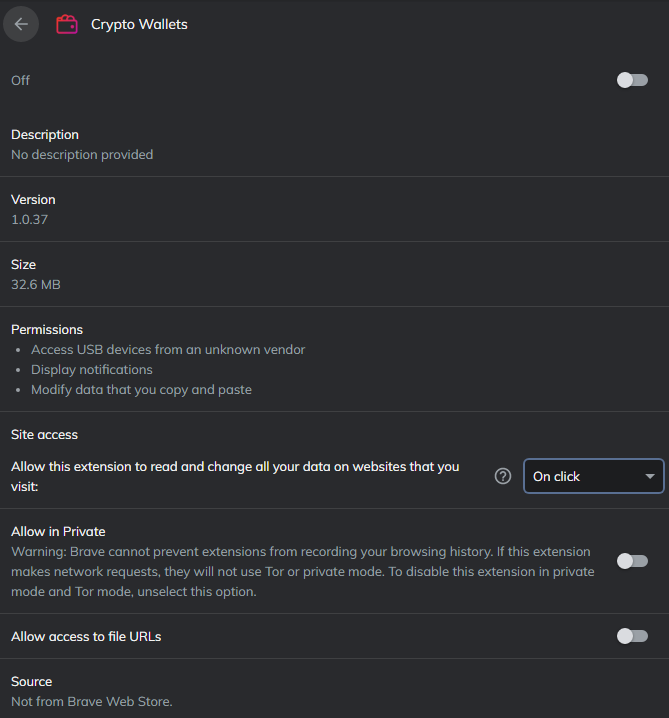
Task: Enable Allow access to file URLs
Action: click(x=632, y=636)
